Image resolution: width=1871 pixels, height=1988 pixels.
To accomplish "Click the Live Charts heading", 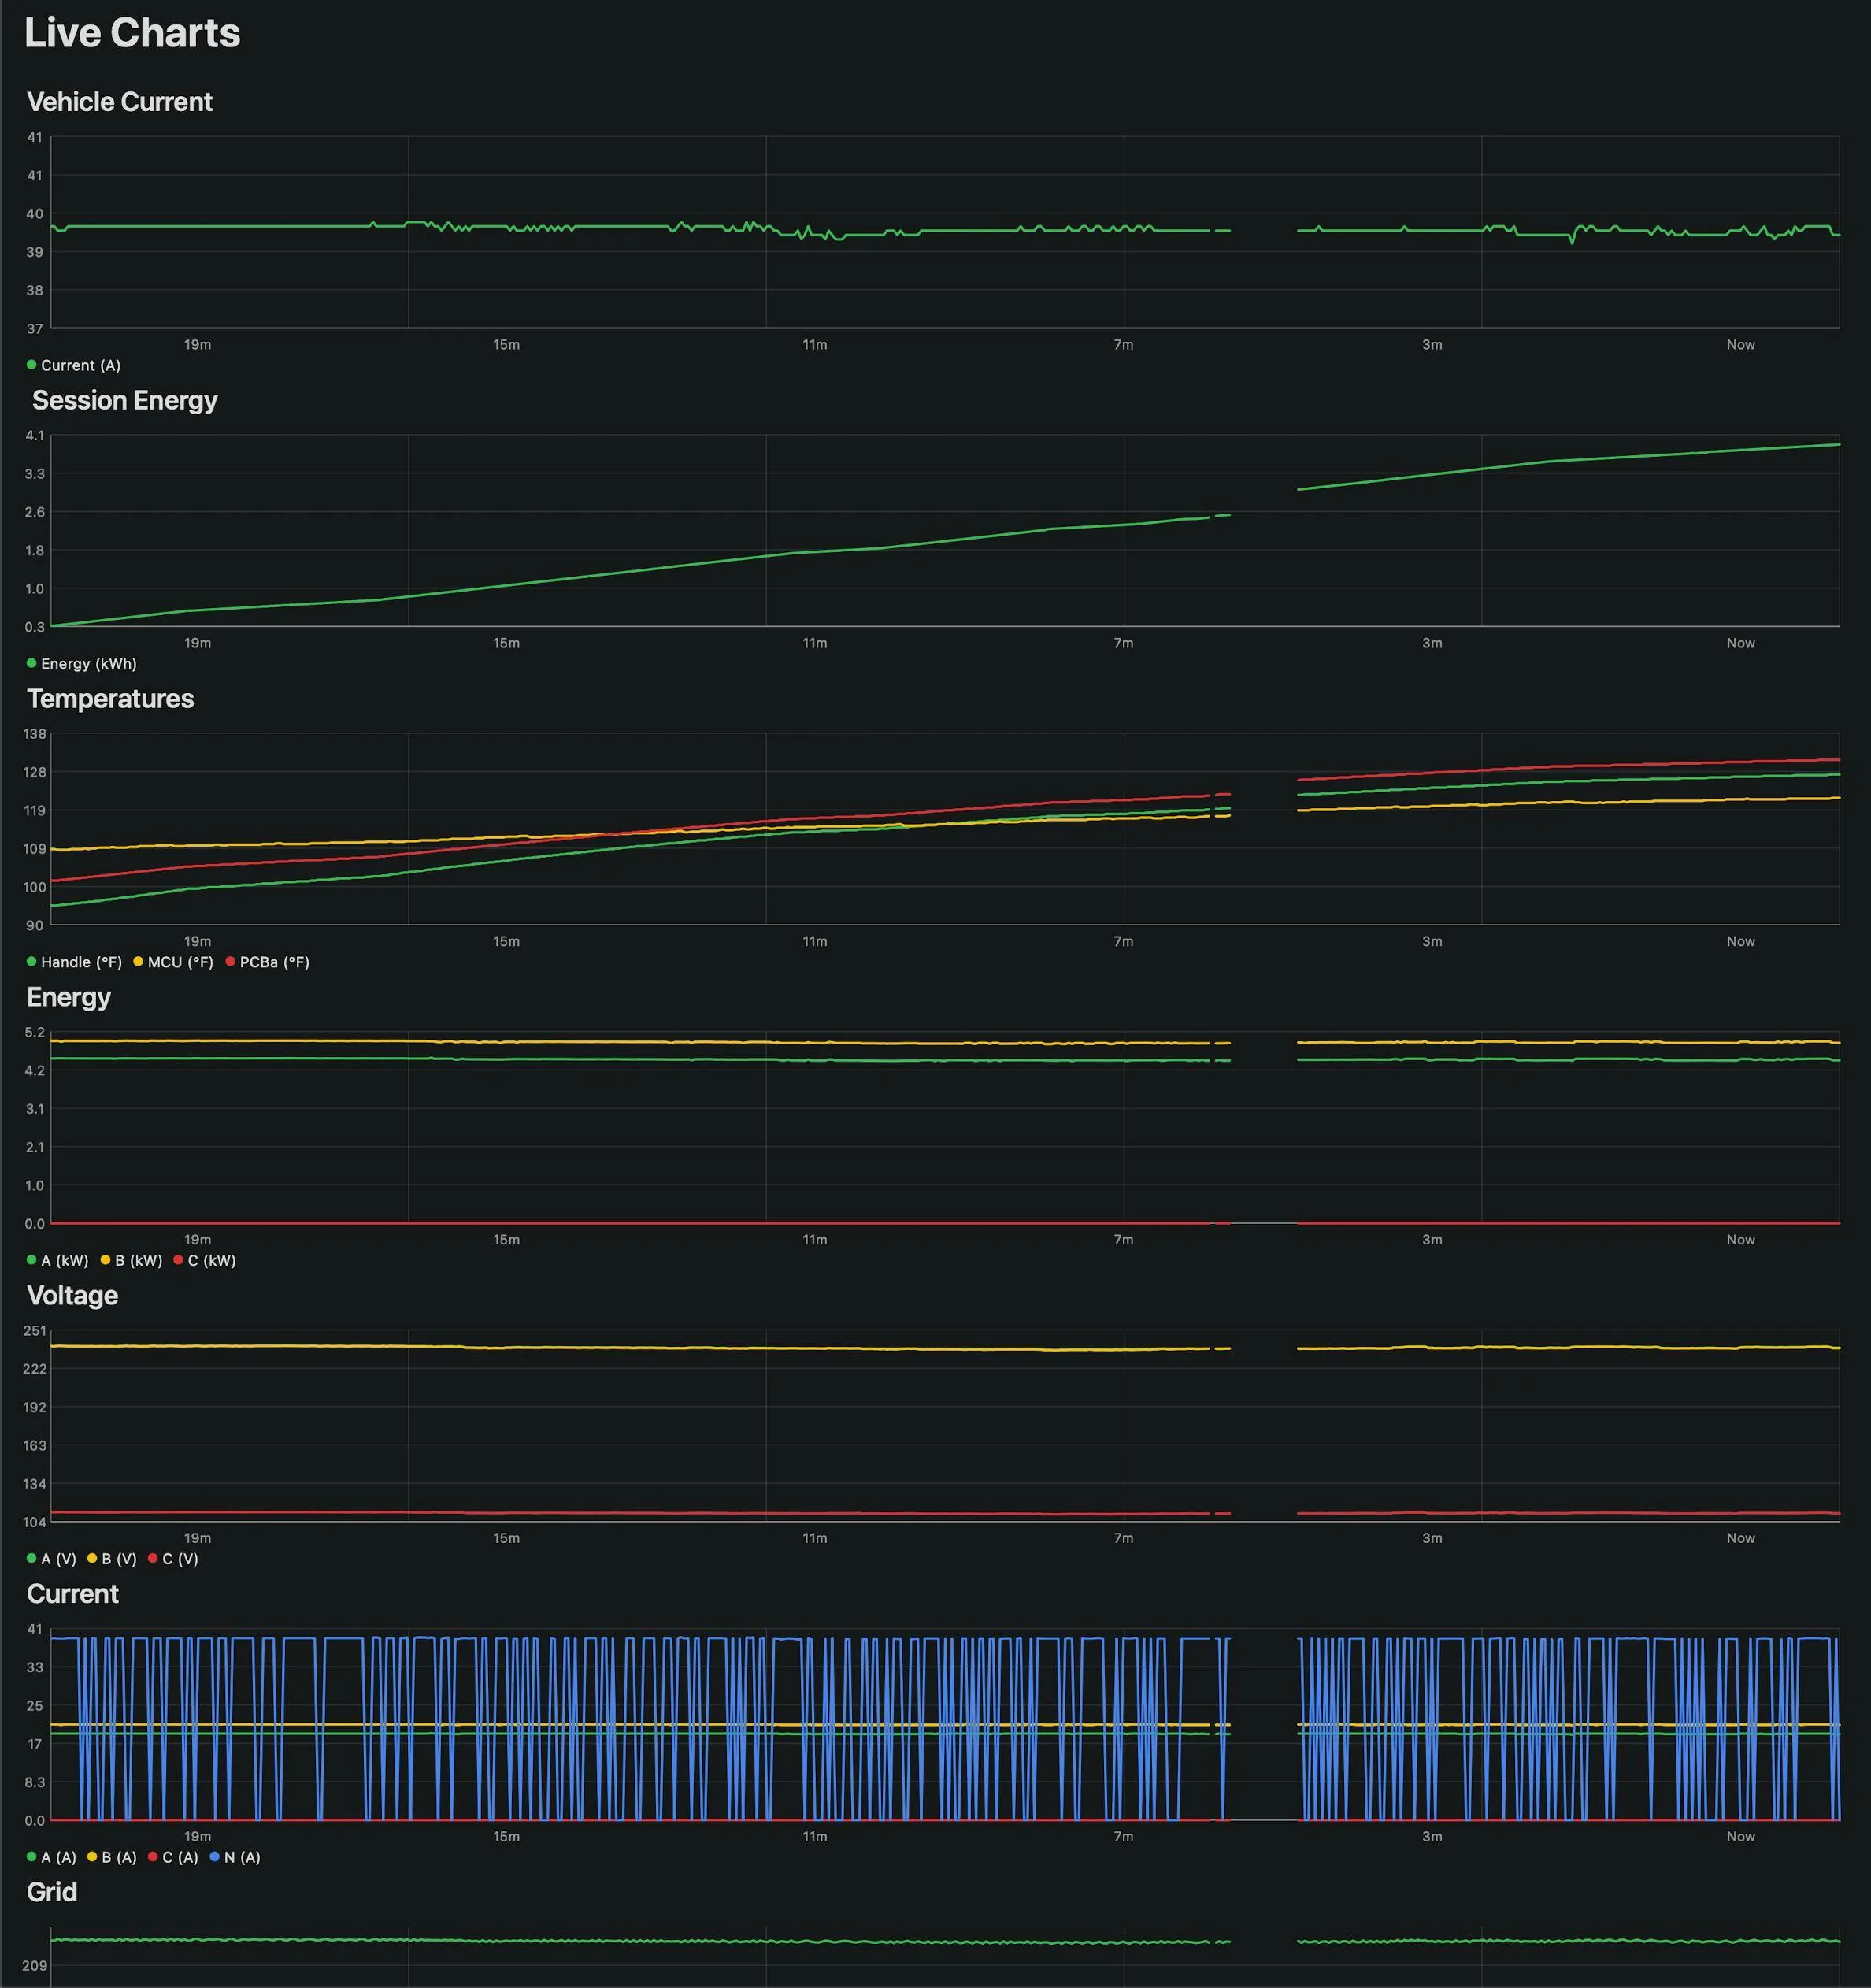I will [x=132, y=33].
